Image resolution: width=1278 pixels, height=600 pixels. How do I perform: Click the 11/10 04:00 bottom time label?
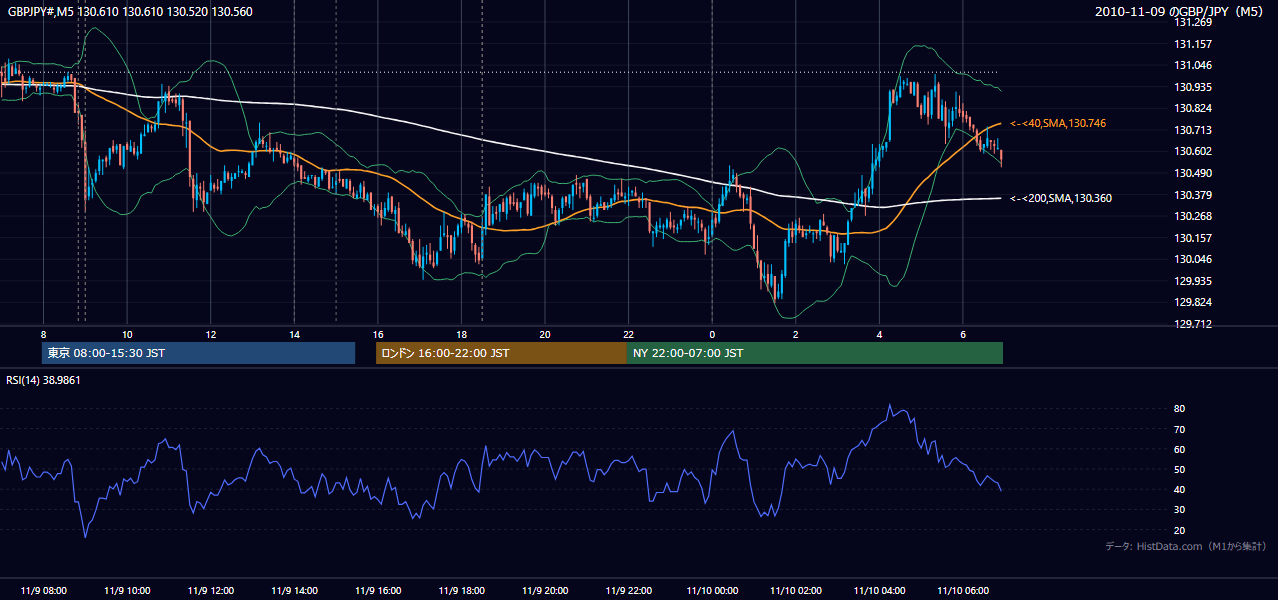pyautogui.click(x=880, y=591)
